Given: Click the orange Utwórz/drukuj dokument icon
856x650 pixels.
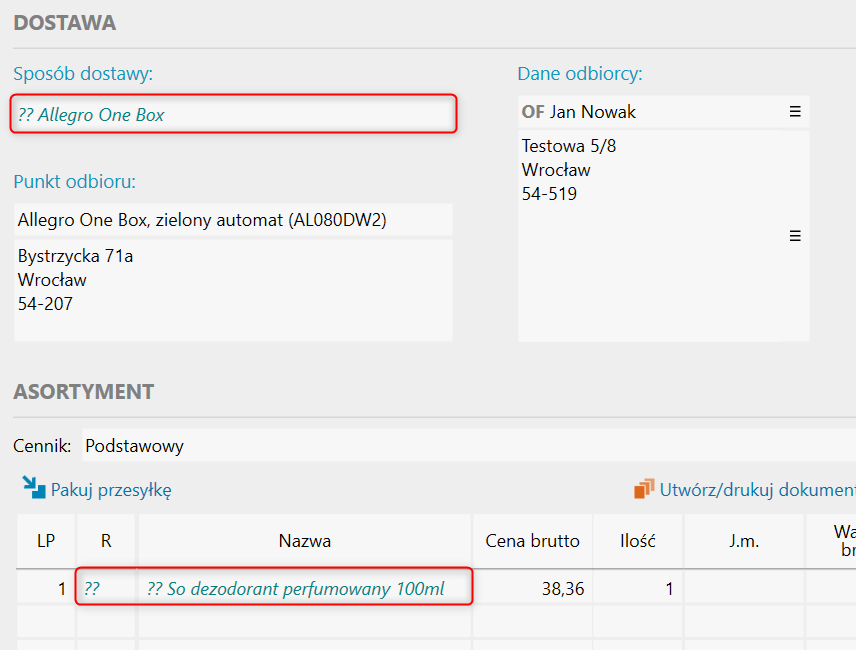Looking at the screenshot, I should pyautogui.click(x=644, y=489).
